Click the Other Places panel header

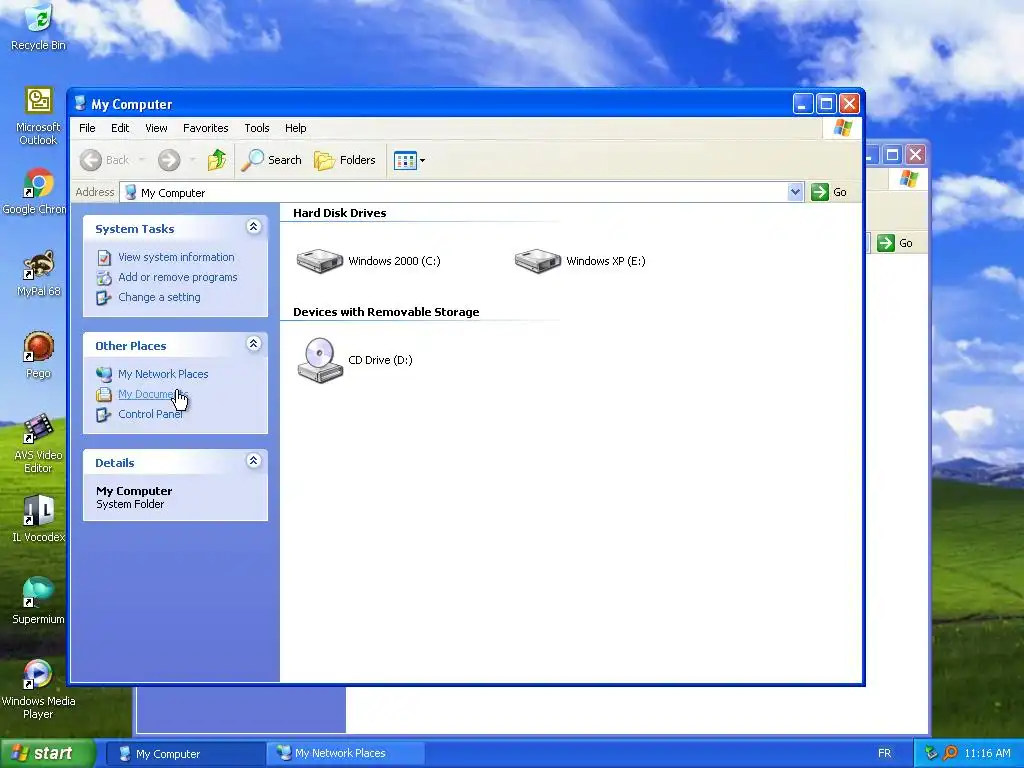pyautogui.click(x=175, y=345)
